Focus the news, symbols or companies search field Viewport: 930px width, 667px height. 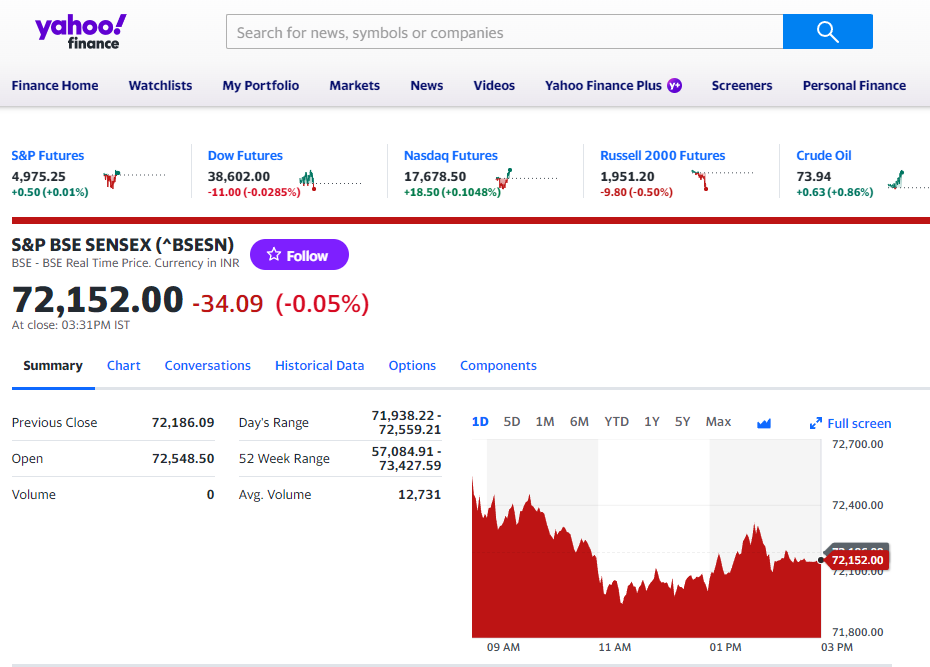click(504, 31)
